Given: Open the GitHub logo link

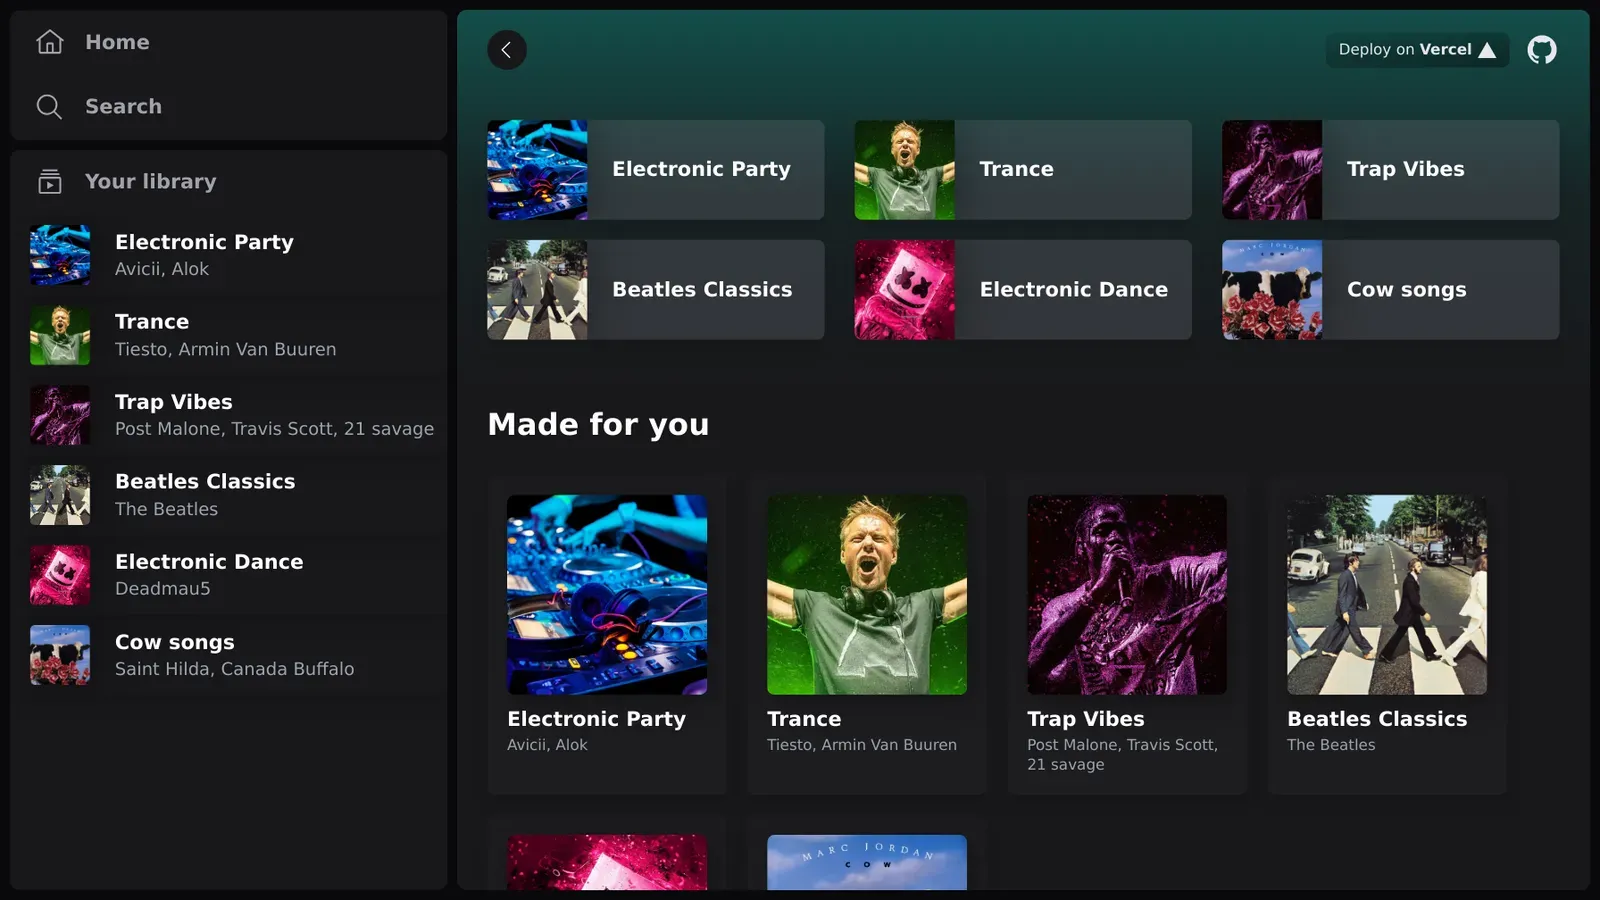Looking at the screenshot, I should click(1541, 50).
